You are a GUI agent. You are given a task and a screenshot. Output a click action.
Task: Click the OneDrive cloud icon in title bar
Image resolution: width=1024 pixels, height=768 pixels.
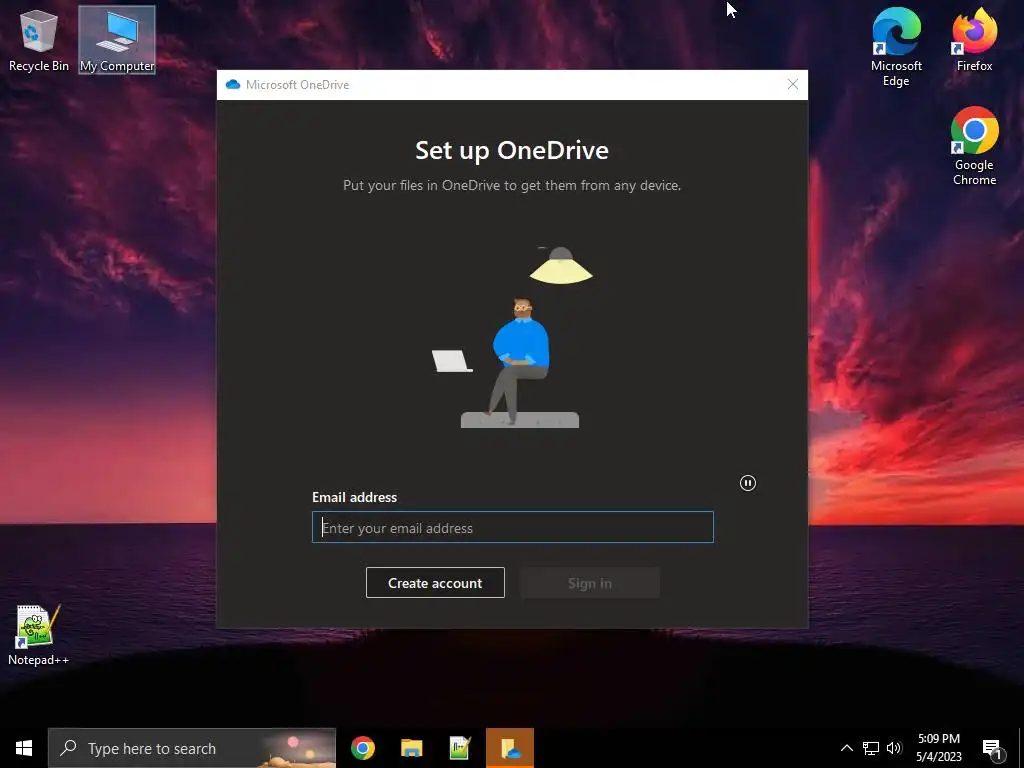pyautogui.click(x=232, y=85)
